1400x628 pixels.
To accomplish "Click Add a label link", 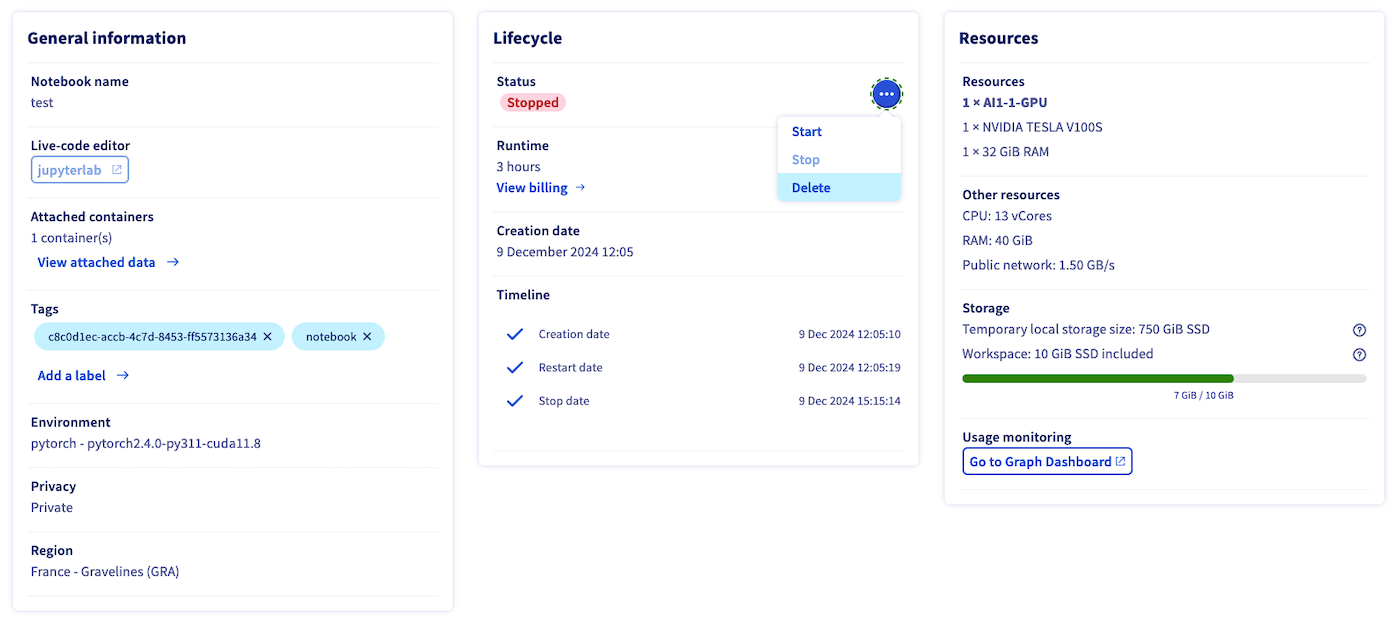I will (71, 376).
